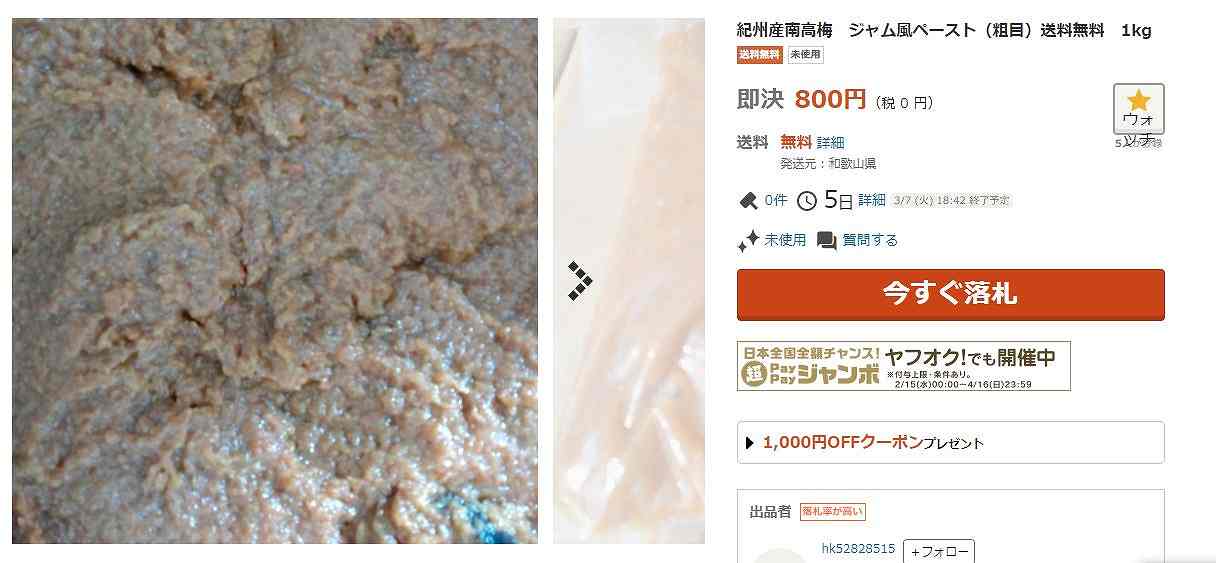Click the speech bubble question icon
1216x563 pixels.
[x=826, y=240]
